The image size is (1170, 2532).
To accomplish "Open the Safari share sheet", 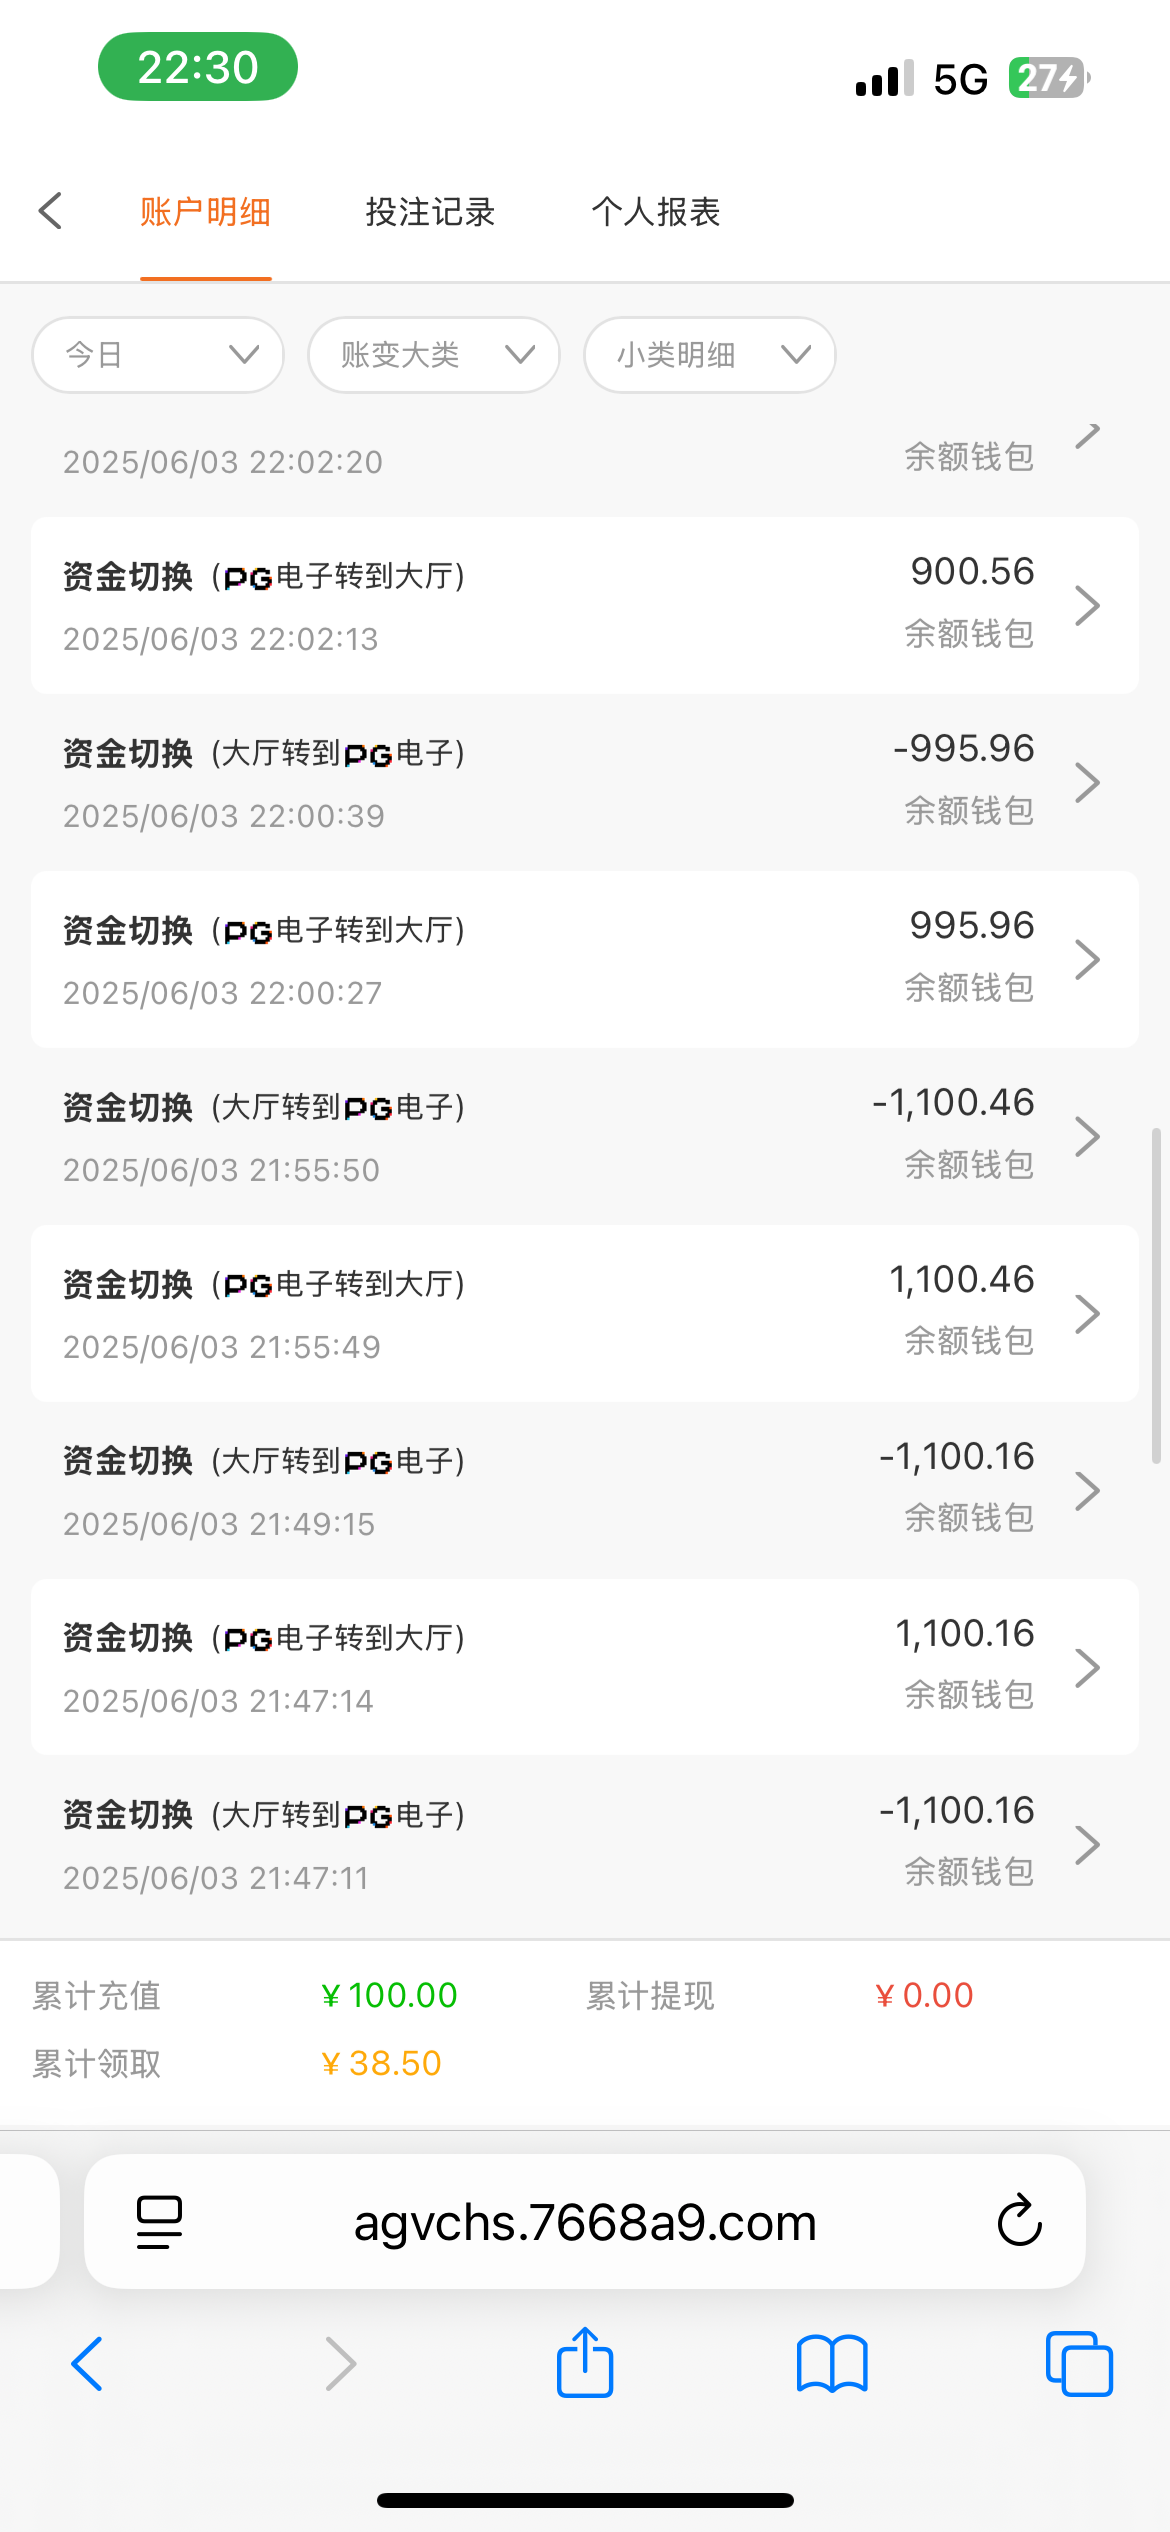I will (x=584, y=2363).
